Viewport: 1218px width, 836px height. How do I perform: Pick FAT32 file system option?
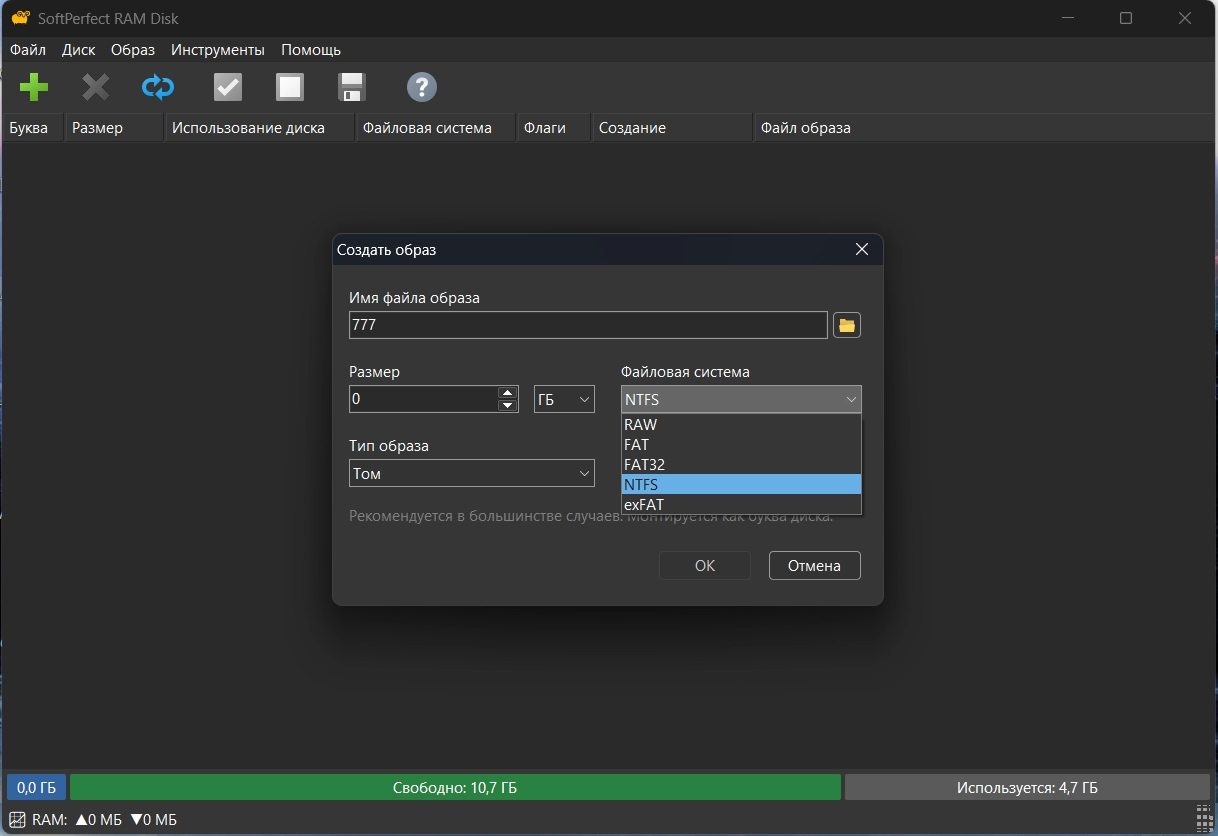[740, 465]
